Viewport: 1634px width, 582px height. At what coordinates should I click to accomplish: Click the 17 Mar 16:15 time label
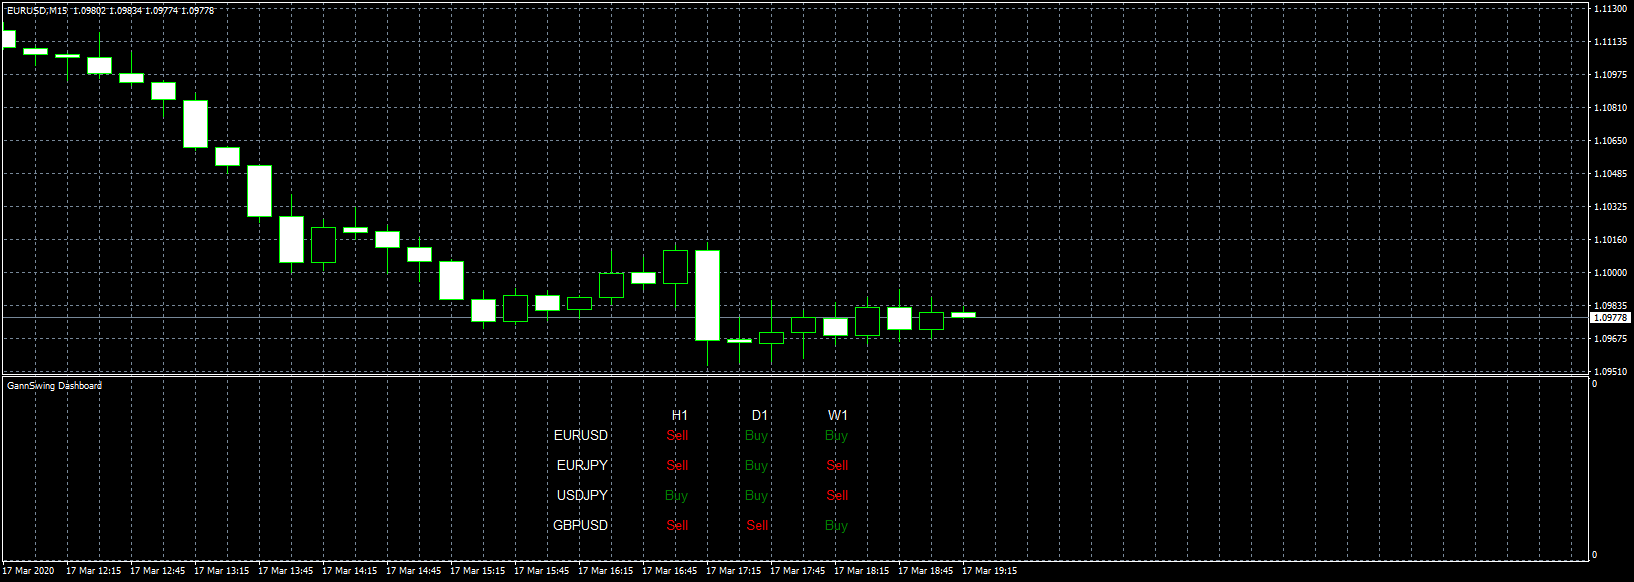click(605, 571)
